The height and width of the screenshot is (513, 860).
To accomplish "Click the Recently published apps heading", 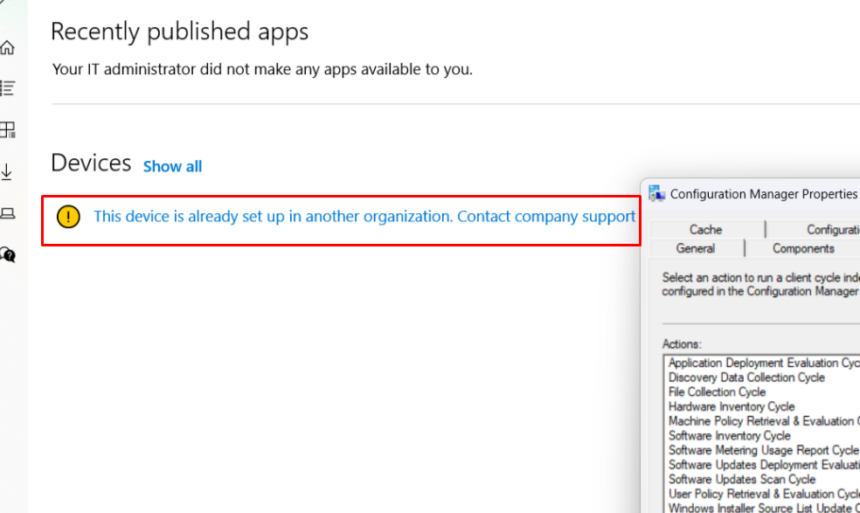I will [x=179, y=32].
